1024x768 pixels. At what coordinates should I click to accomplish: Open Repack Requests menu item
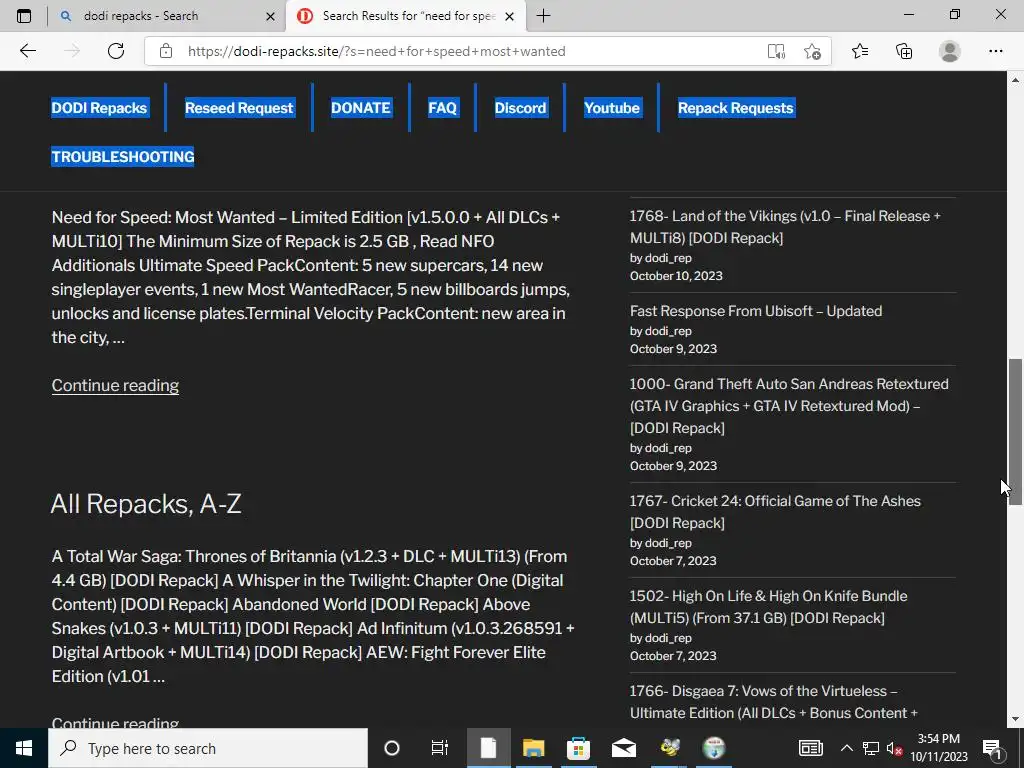click(735, 108)
